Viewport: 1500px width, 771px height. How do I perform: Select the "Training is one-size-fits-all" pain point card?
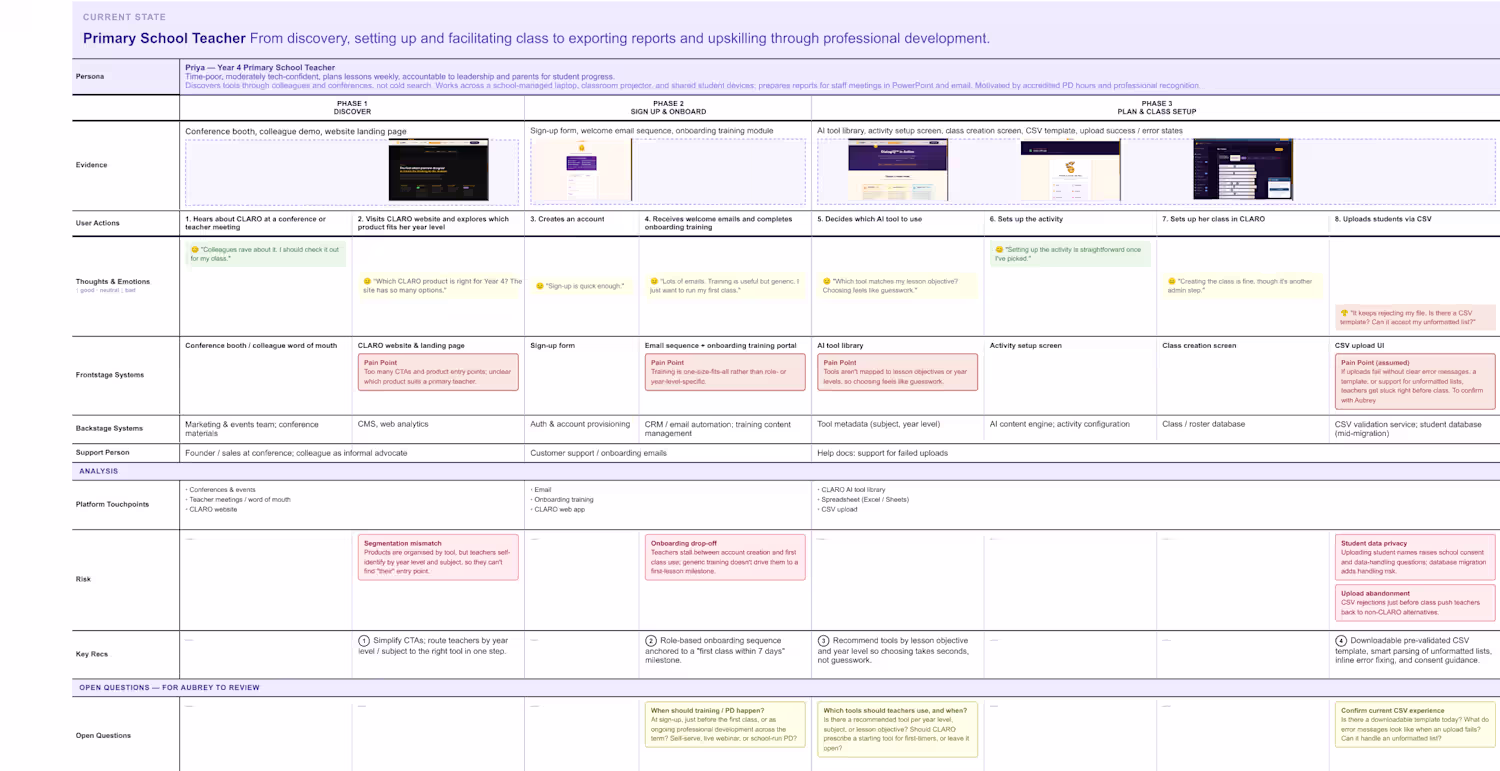click(725, 371)
